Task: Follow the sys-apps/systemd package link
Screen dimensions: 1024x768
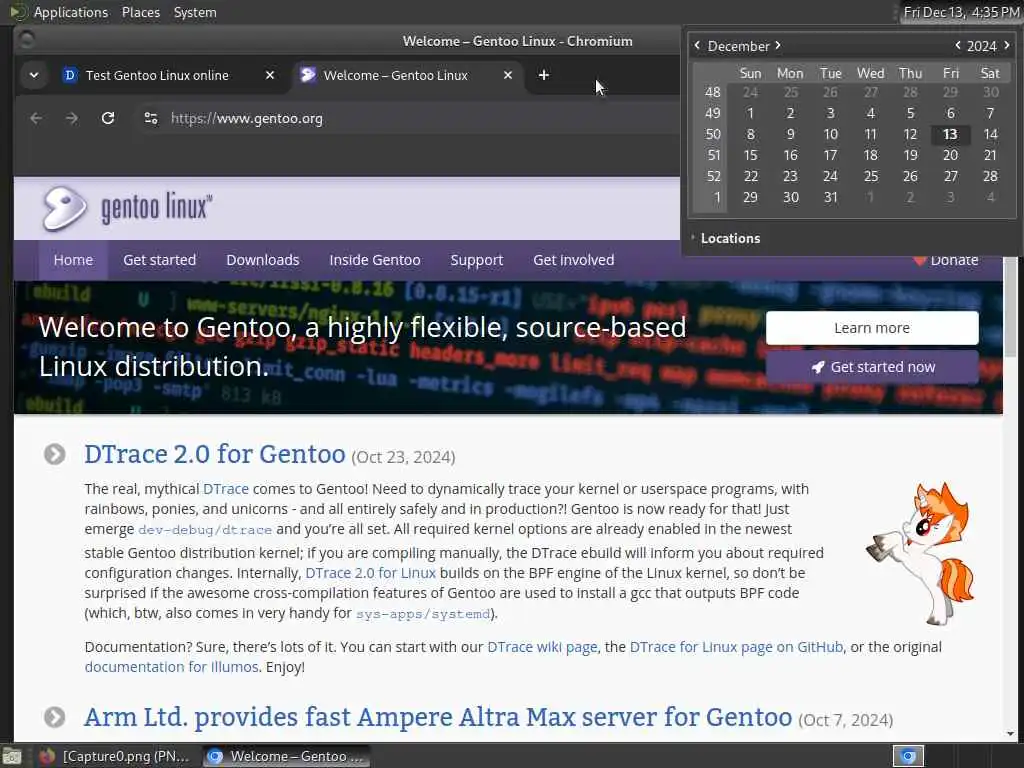Action: (423, 614)
